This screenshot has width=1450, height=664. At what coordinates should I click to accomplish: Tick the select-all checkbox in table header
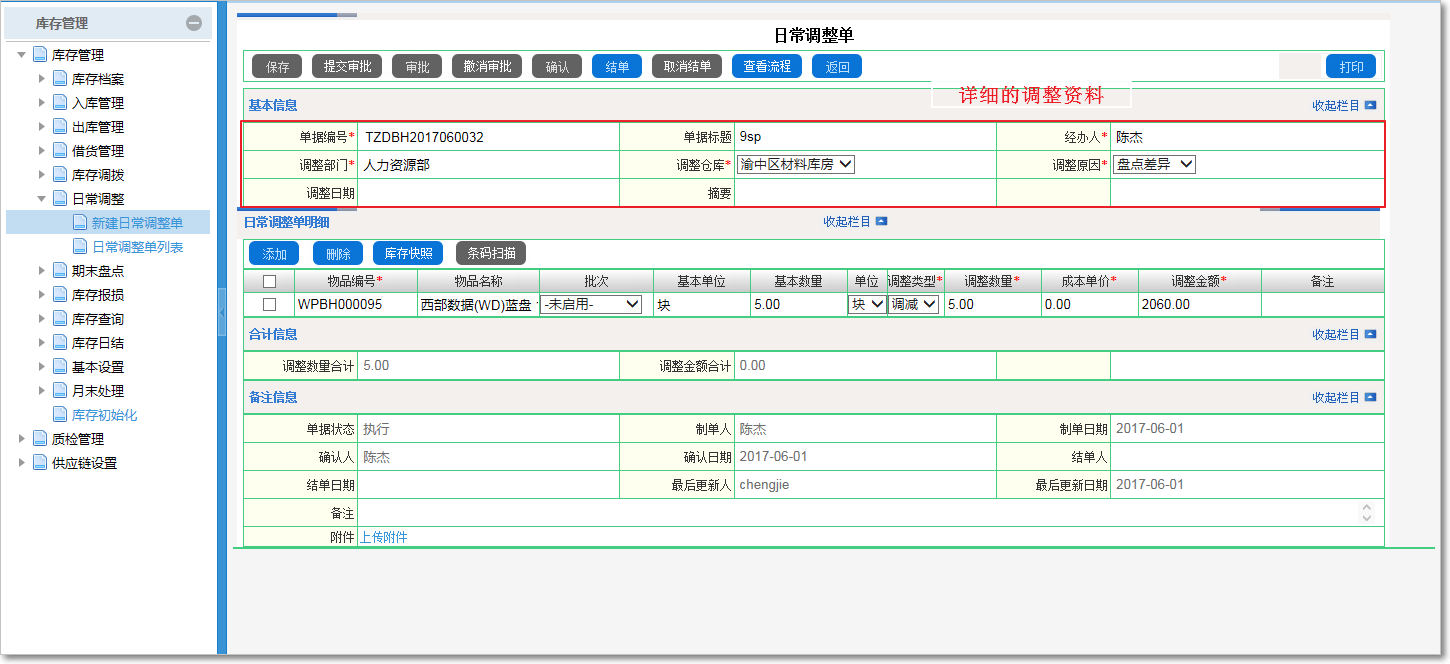coord(269,282)
